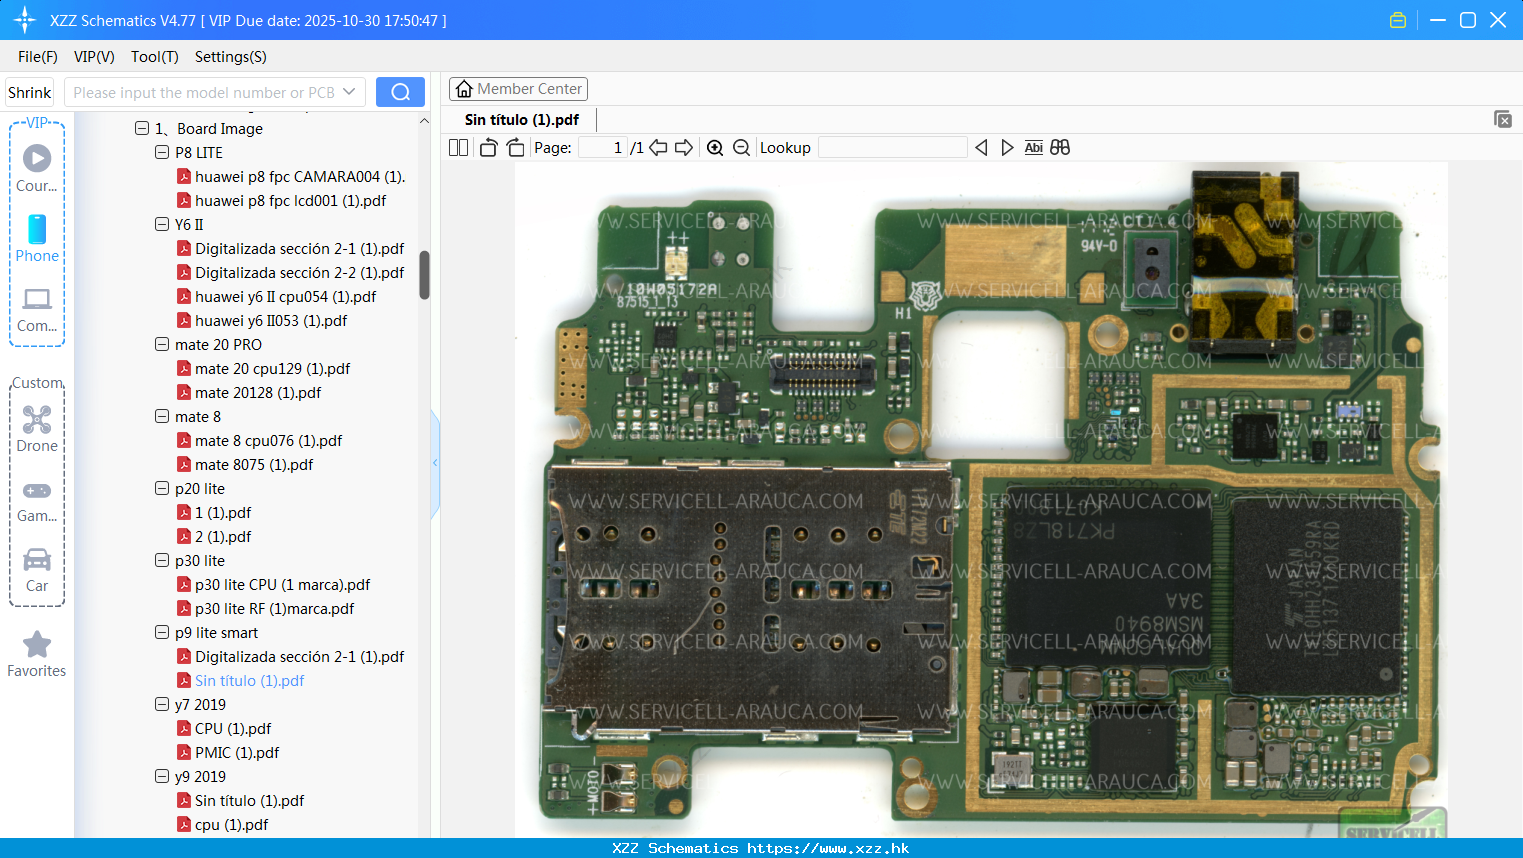Go to previous page arrow
This screenshot has height=858, width=1523.
point(658,148)
